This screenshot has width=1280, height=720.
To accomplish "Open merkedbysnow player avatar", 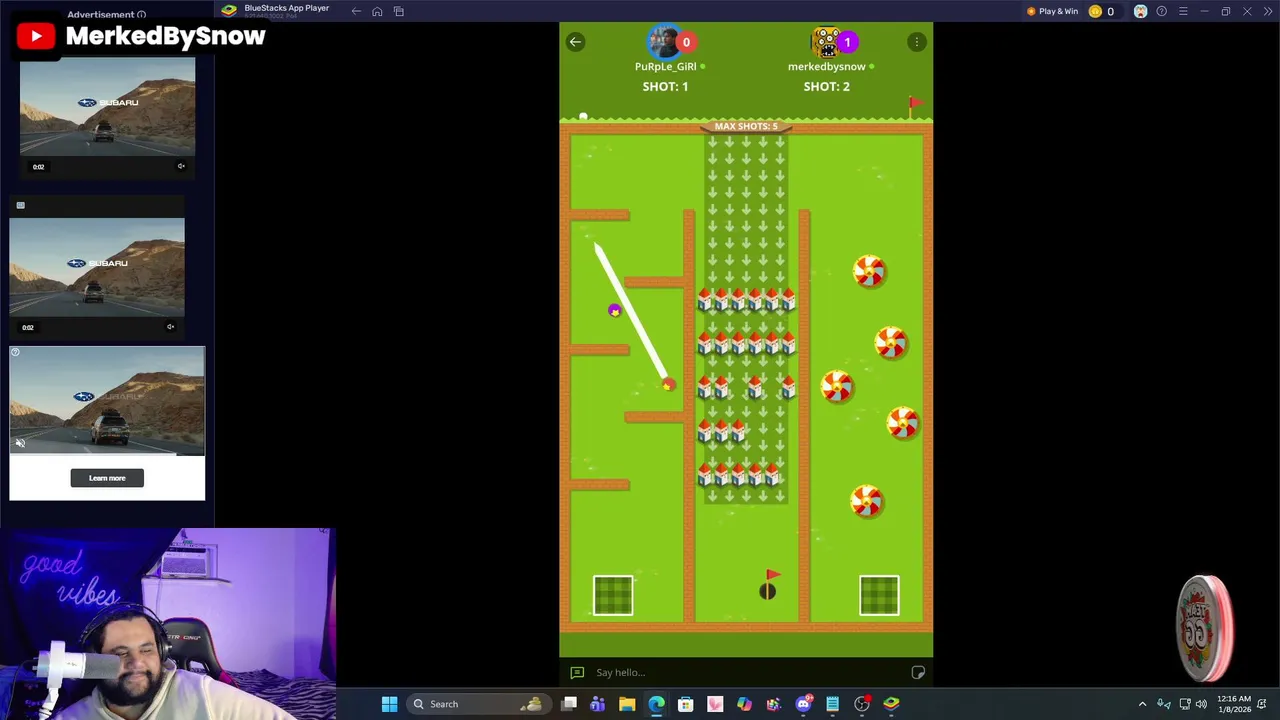I will tap(826, 42).
